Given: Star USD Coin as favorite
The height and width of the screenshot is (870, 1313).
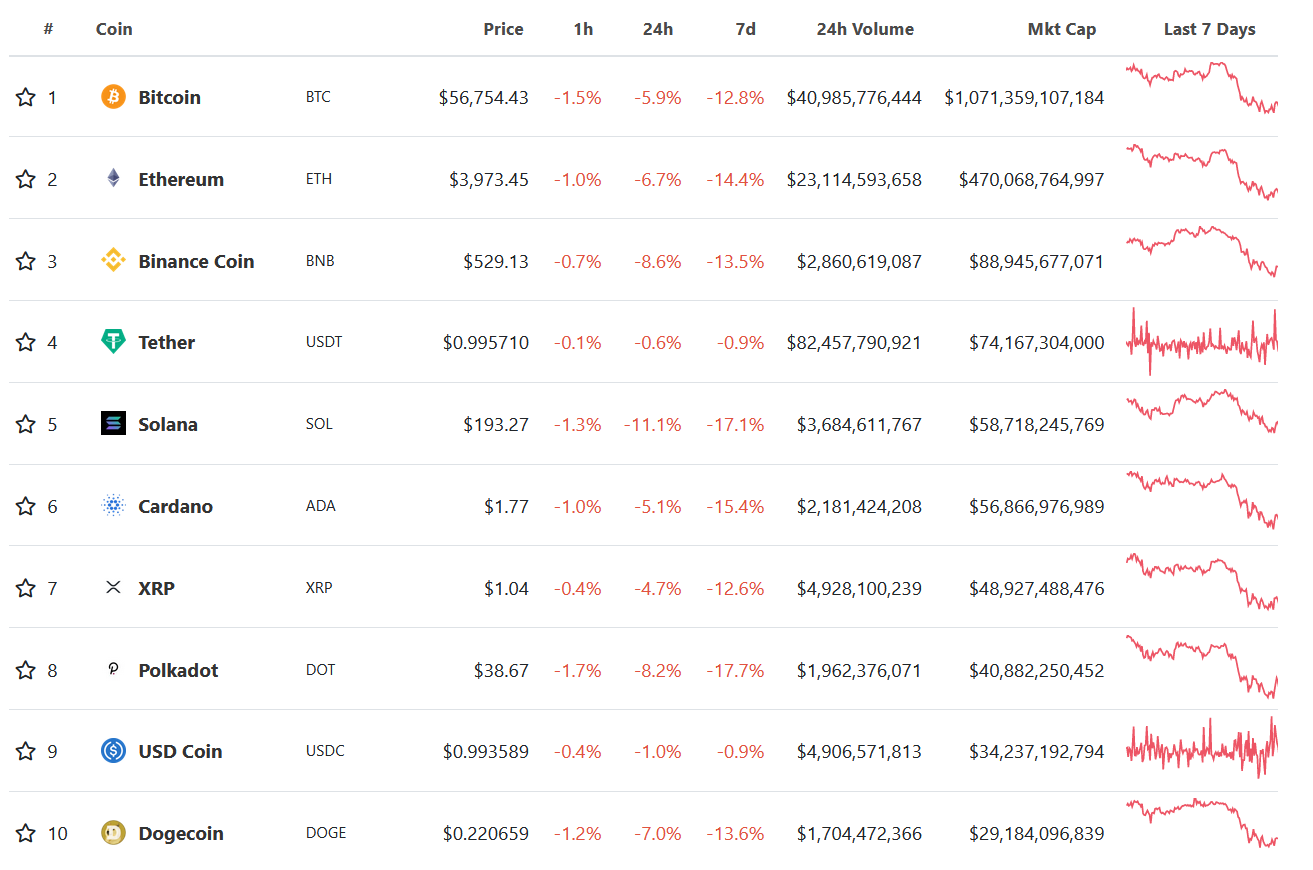Looking at the screenshot, I should (x=26, y=751).
